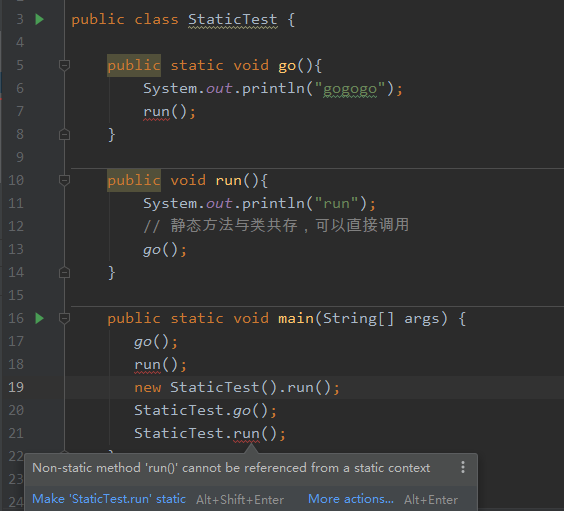Click the closing brace on line 8

pos(112,134)
